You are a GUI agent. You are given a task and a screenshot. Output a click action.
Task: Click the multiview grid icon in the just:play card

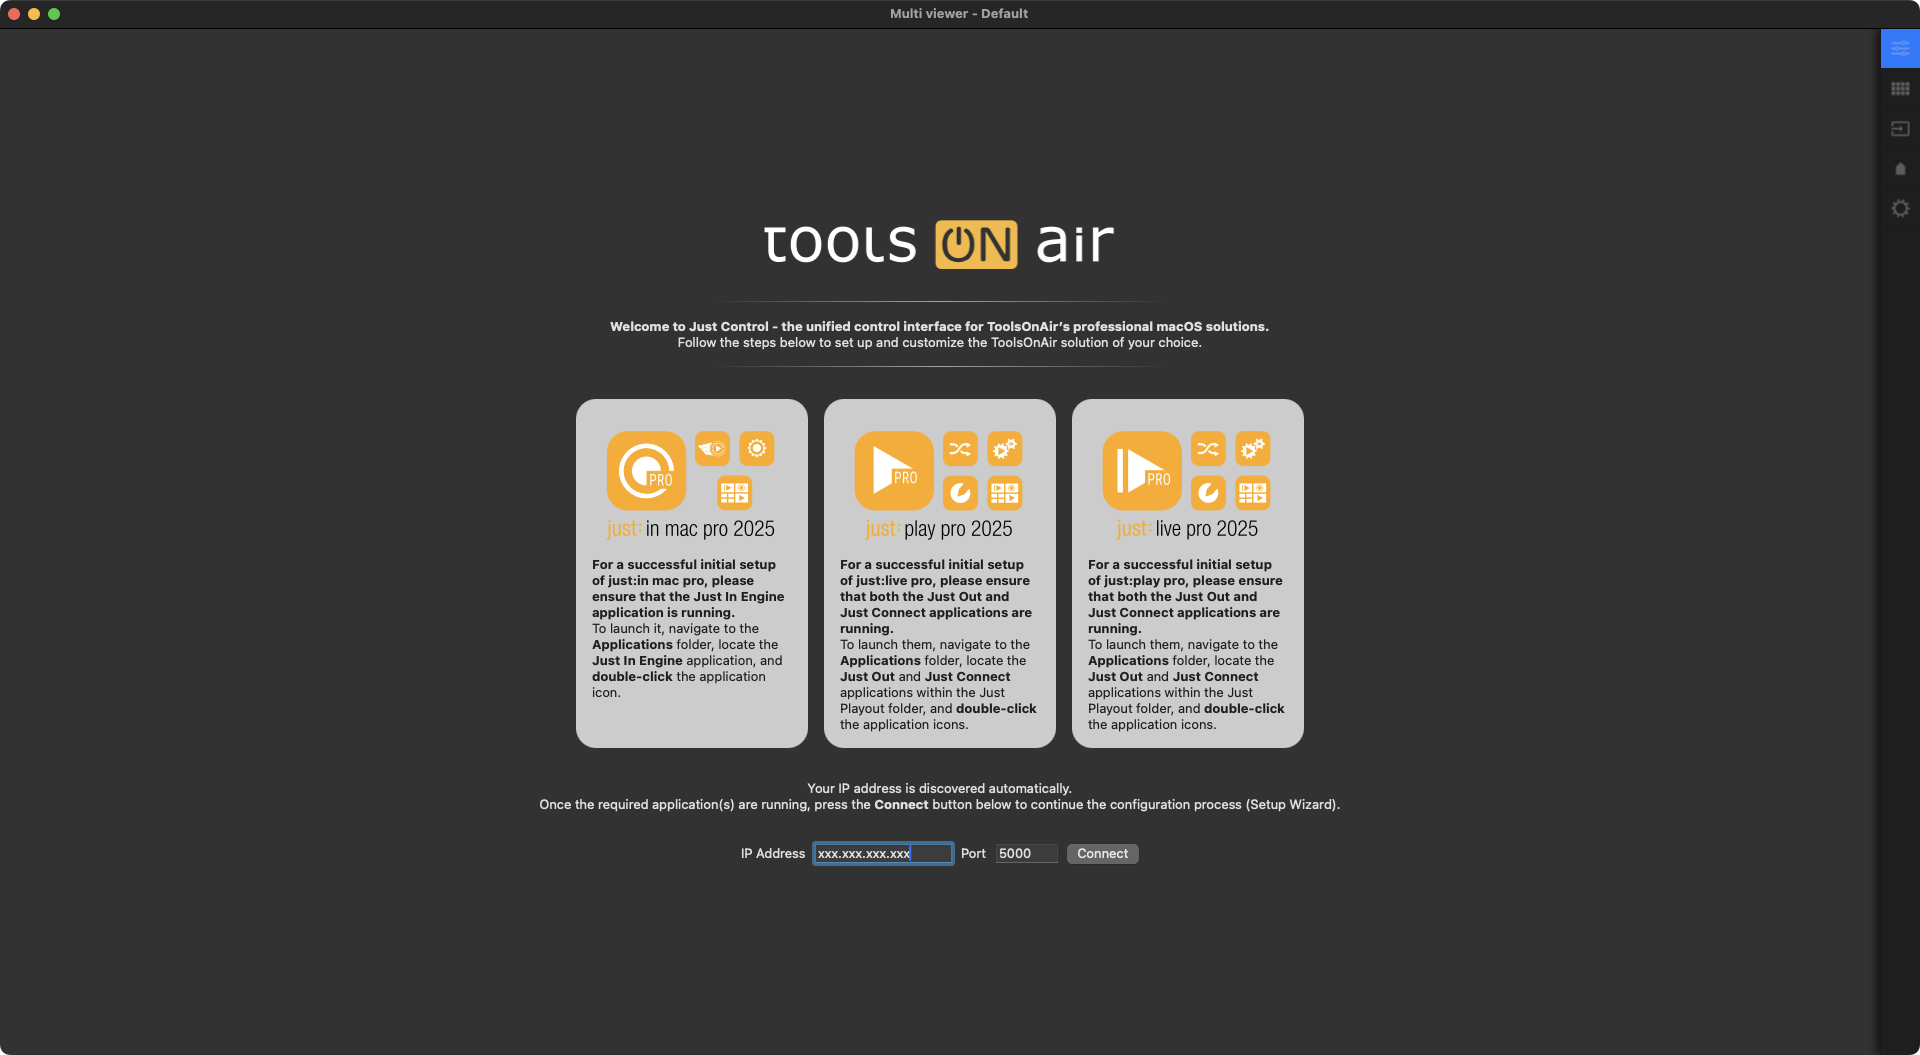(1005, 493)
